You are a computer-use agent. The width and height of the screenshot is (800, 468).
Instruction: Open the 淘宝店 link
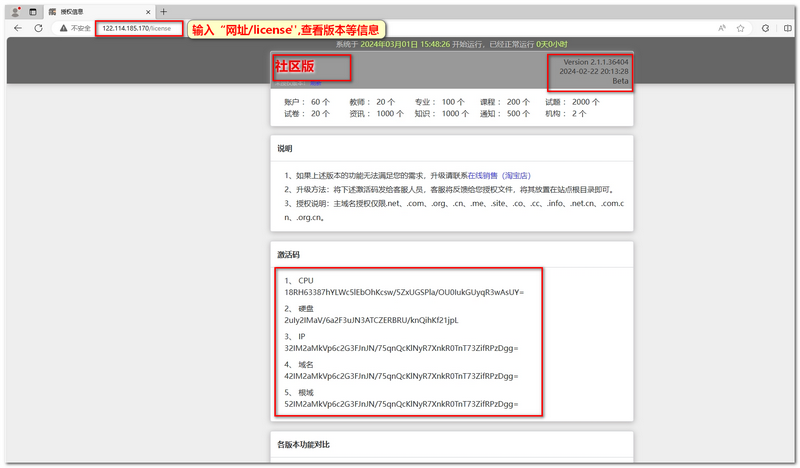point(519,174)
